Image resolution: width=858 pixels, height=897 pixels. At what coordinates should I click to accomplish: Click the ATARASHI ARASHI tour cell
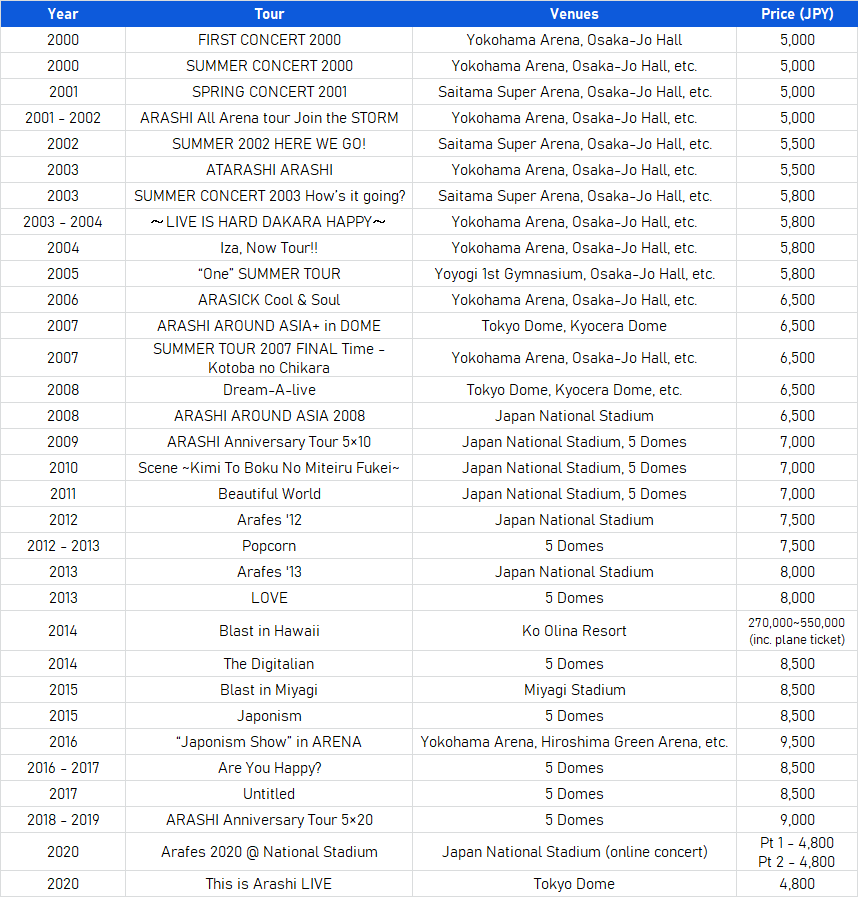269,170
